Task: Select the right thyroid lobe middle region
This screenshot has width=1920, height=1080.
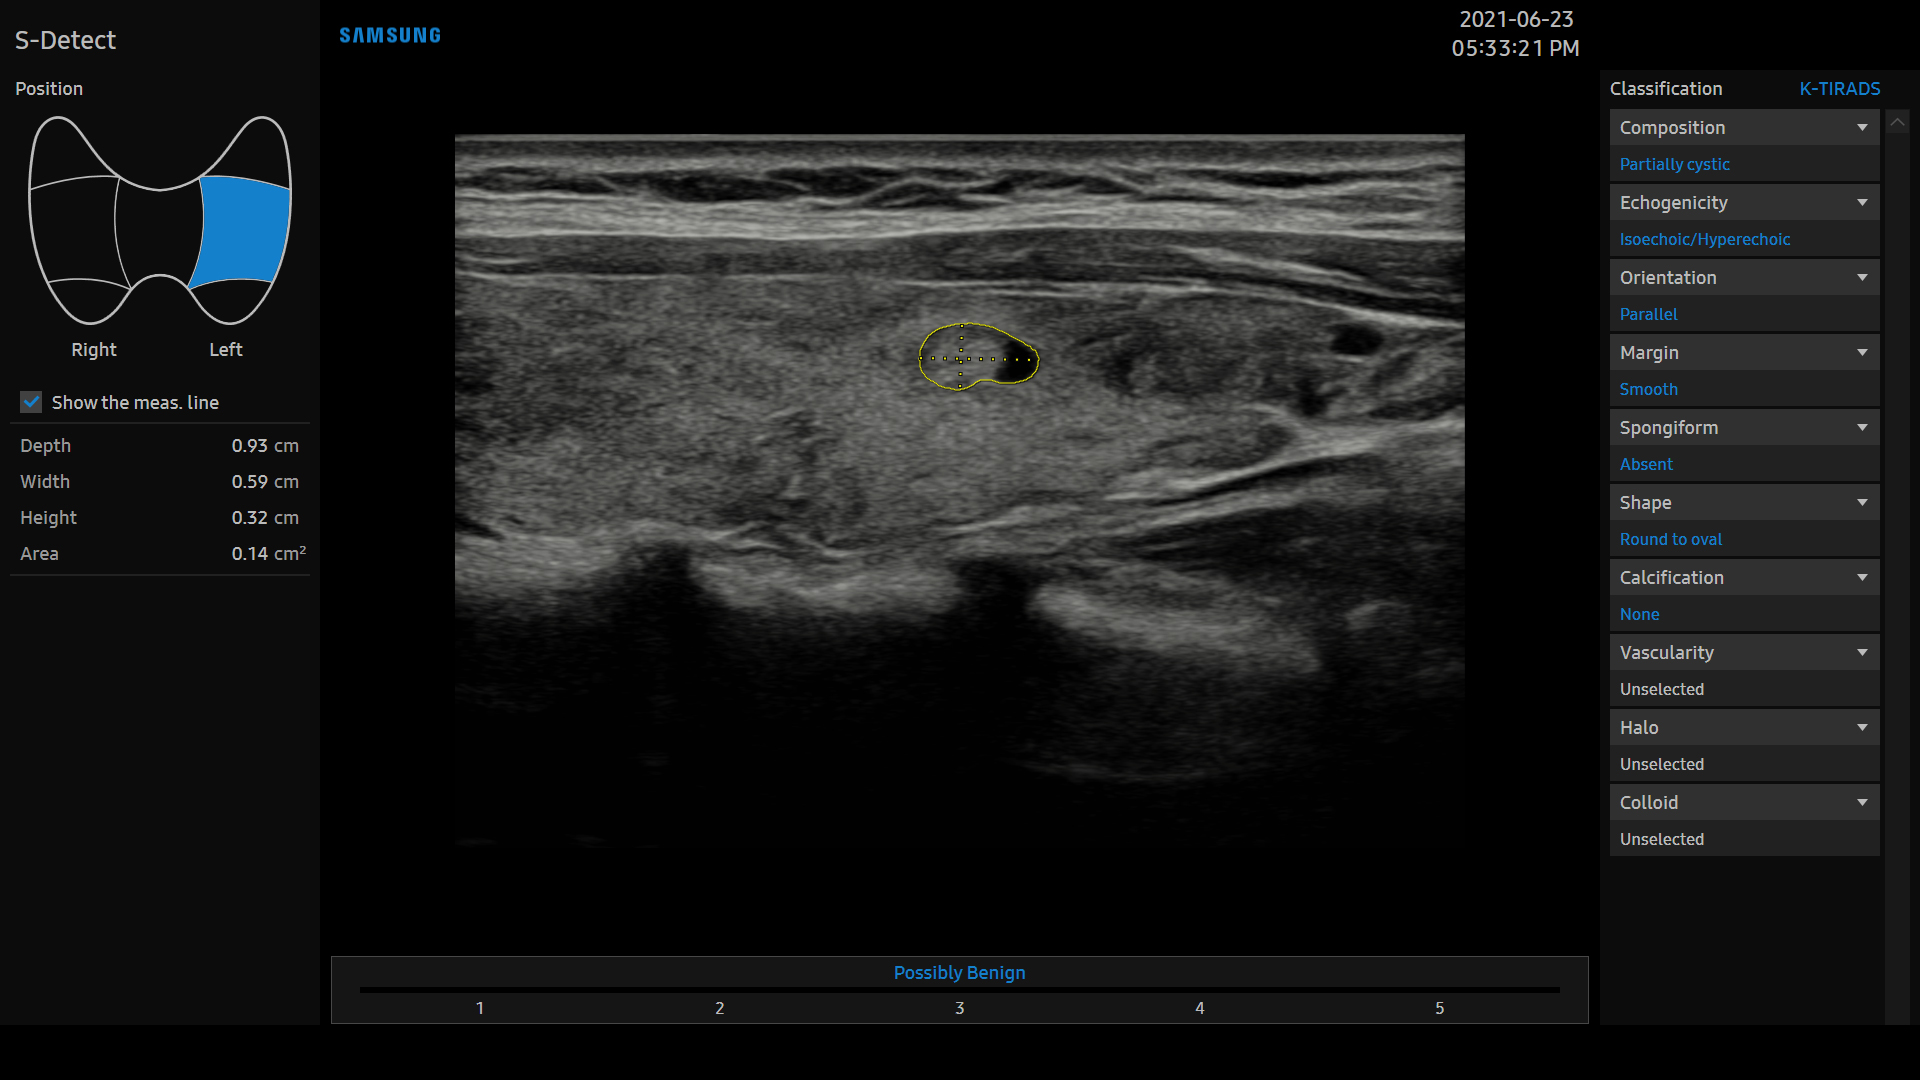Action: click(75, 233)
